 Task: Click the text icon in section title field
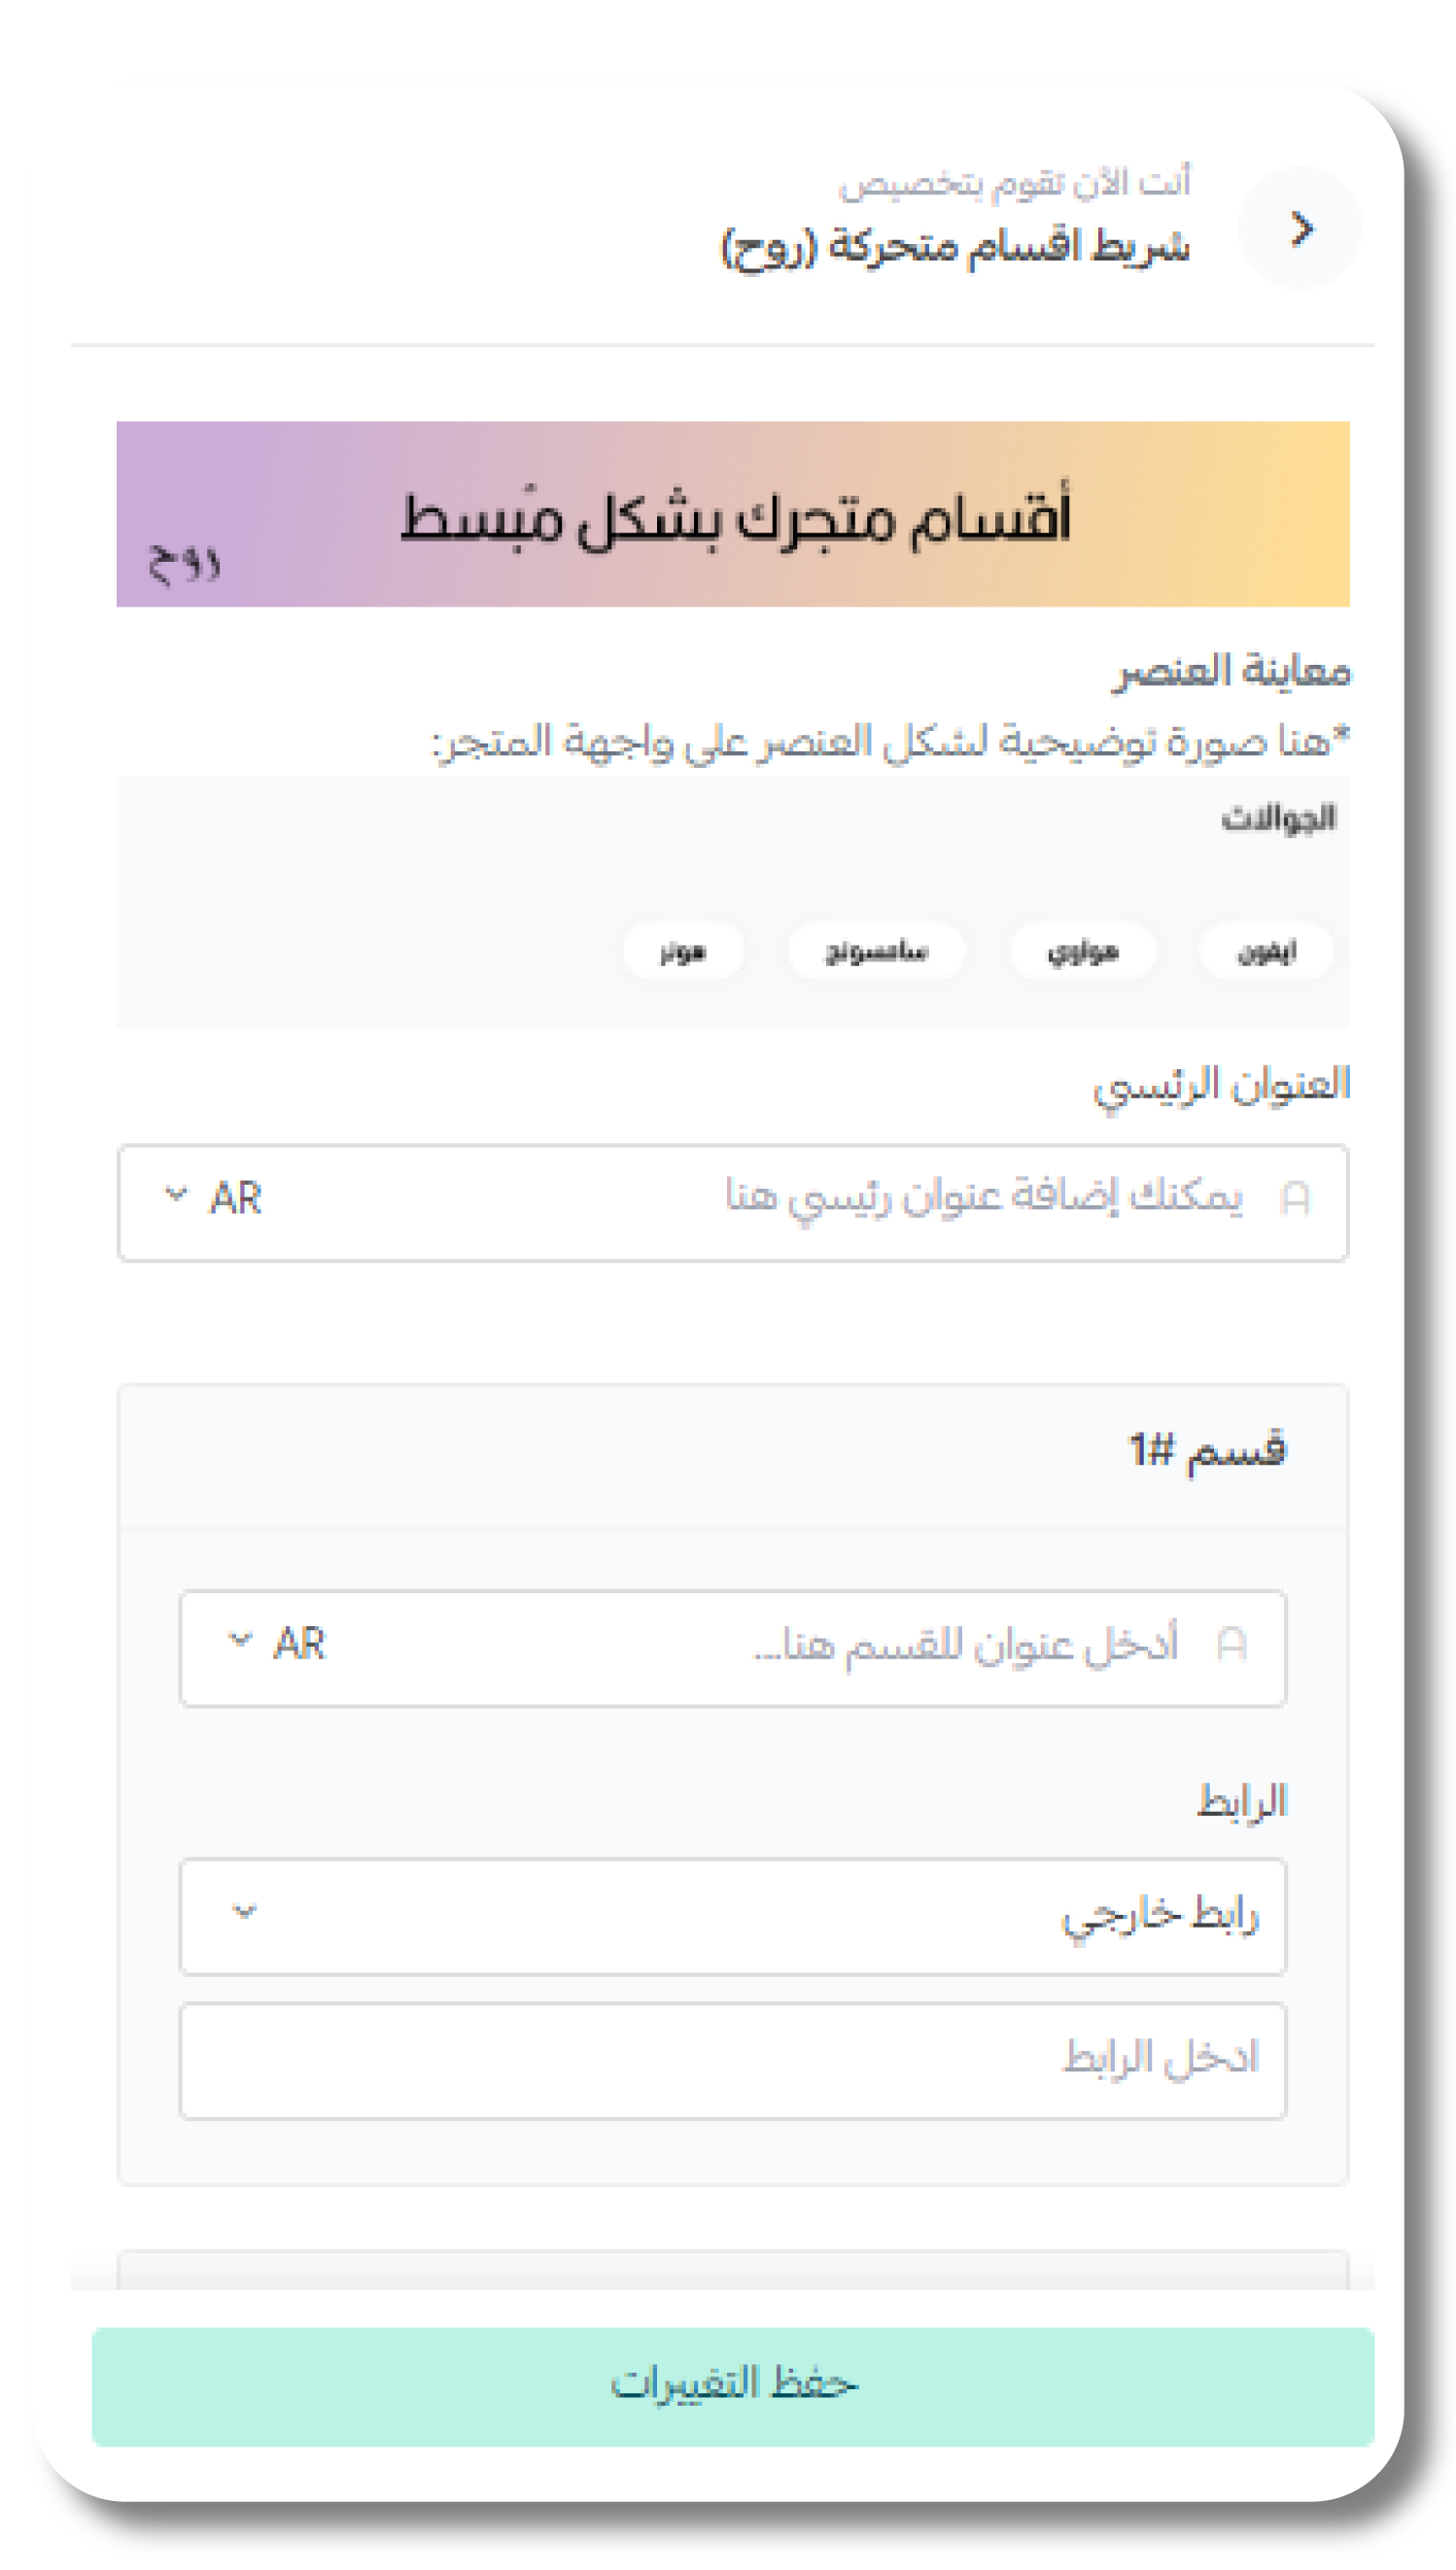pos(1231,1644)
